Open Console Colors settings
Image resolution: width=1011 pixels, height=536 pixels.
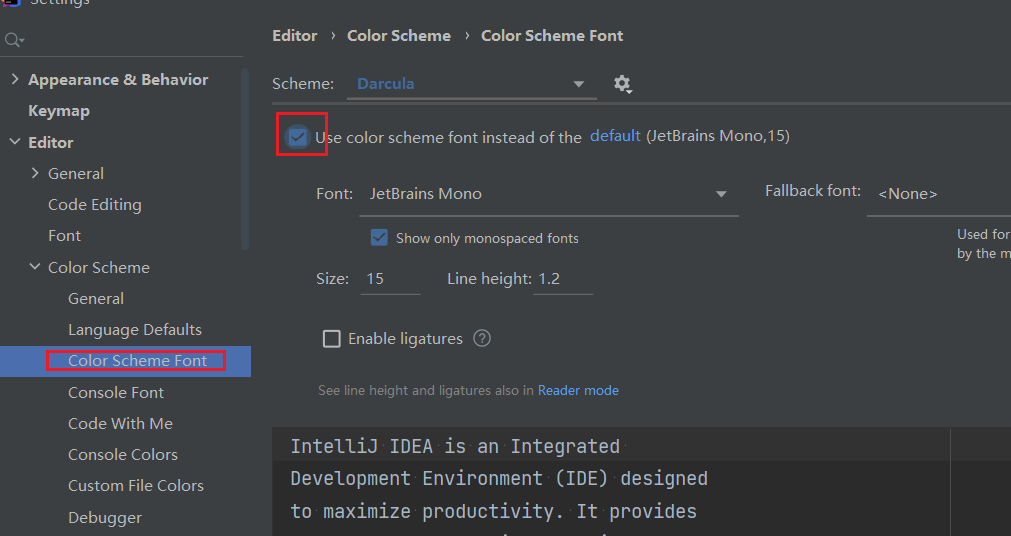coord(123,454)
